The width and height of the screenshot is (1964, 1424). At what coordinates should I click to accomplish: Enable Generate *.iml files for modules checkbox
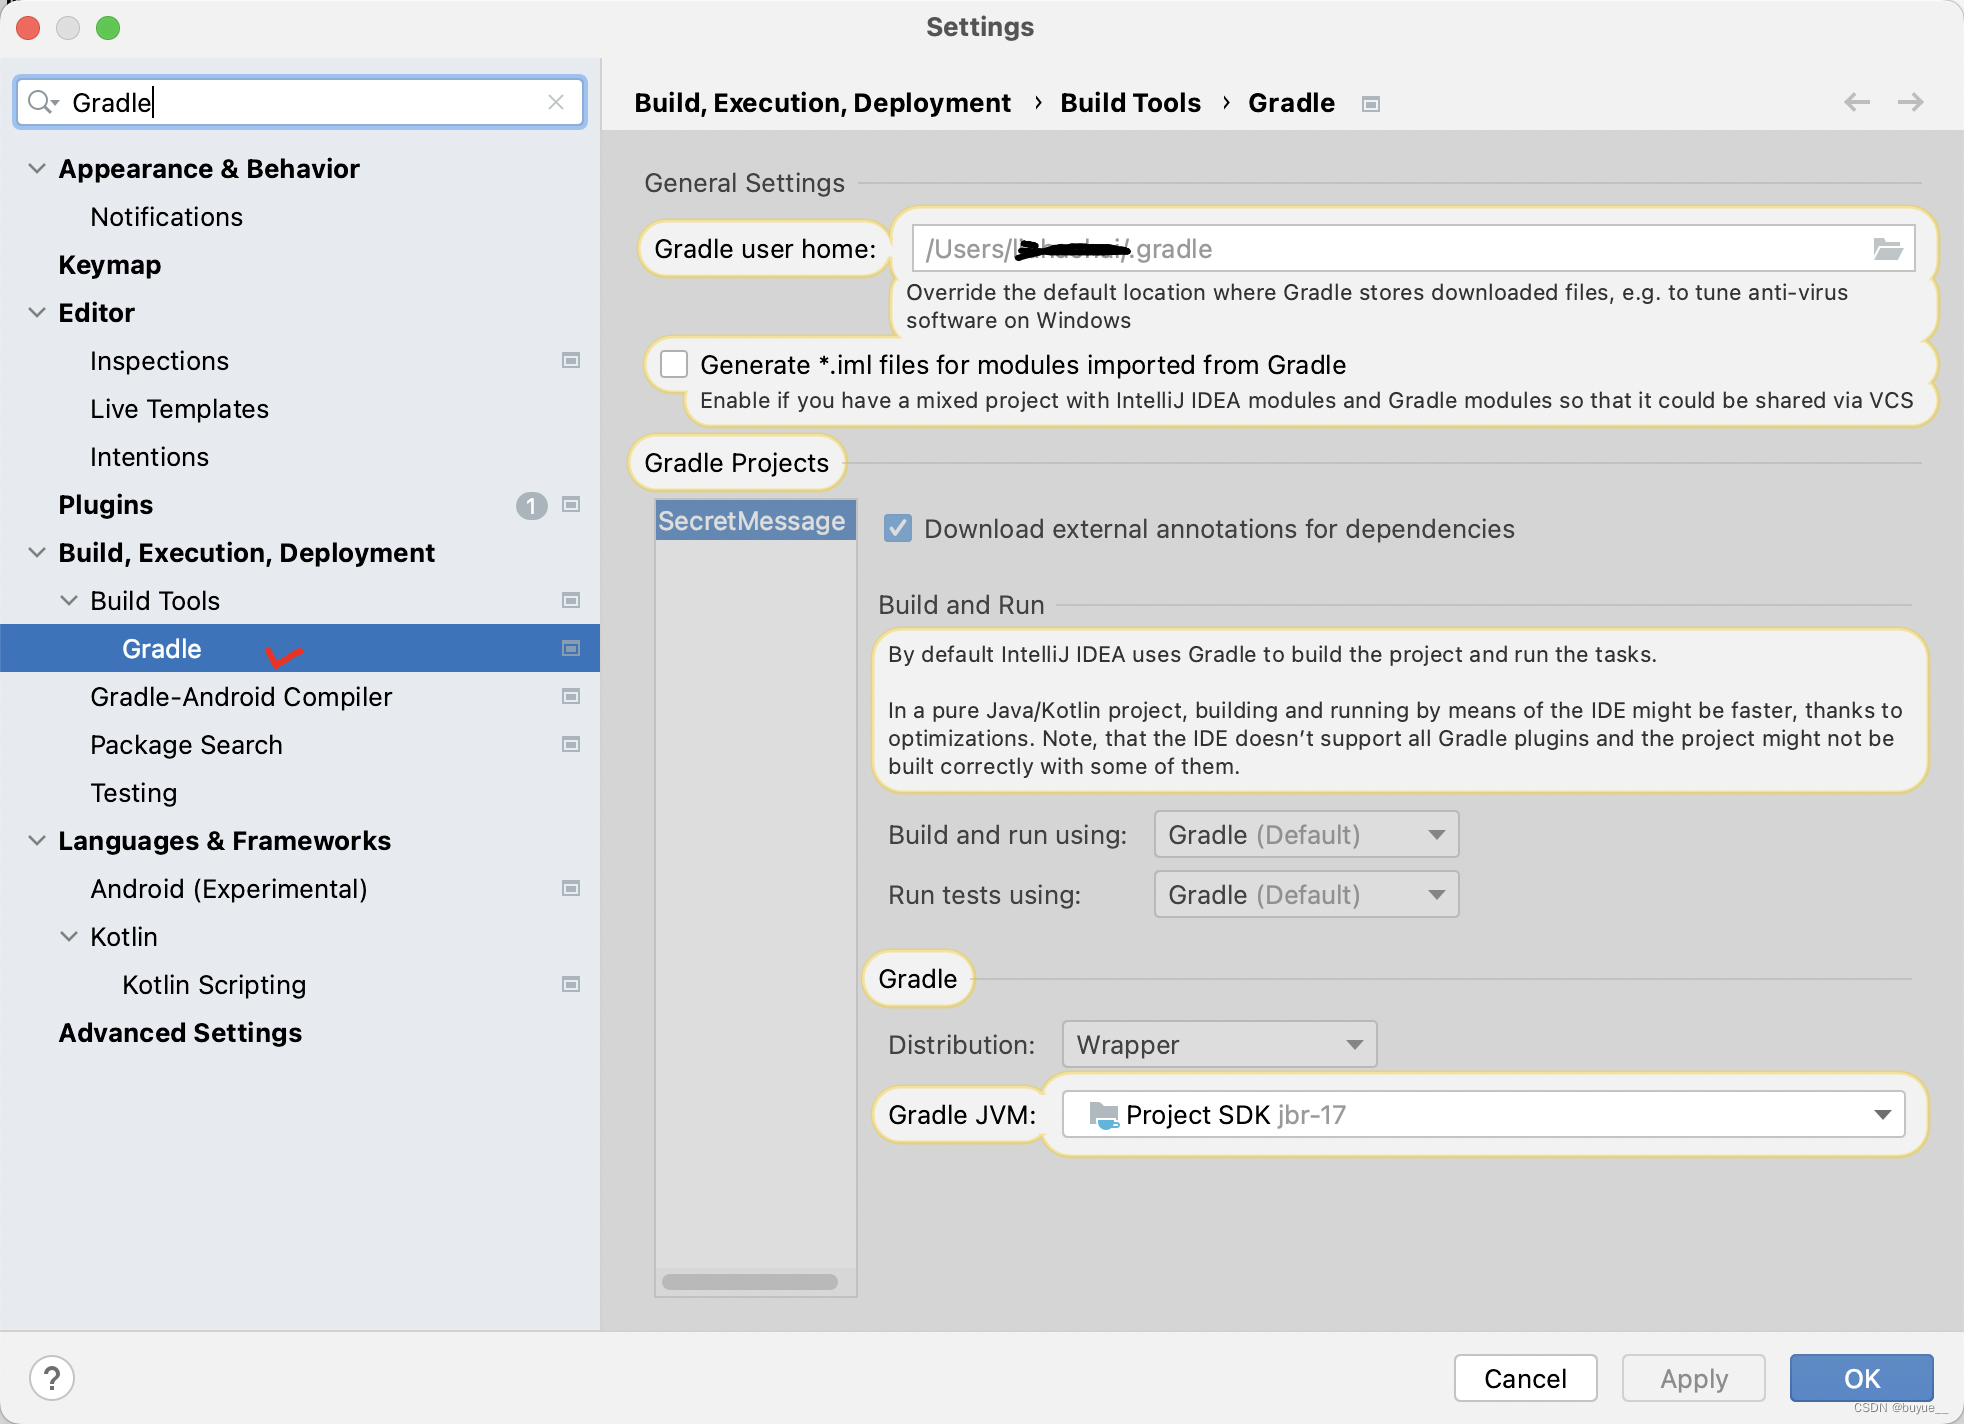pyautogui.click(x=677, y=364)
